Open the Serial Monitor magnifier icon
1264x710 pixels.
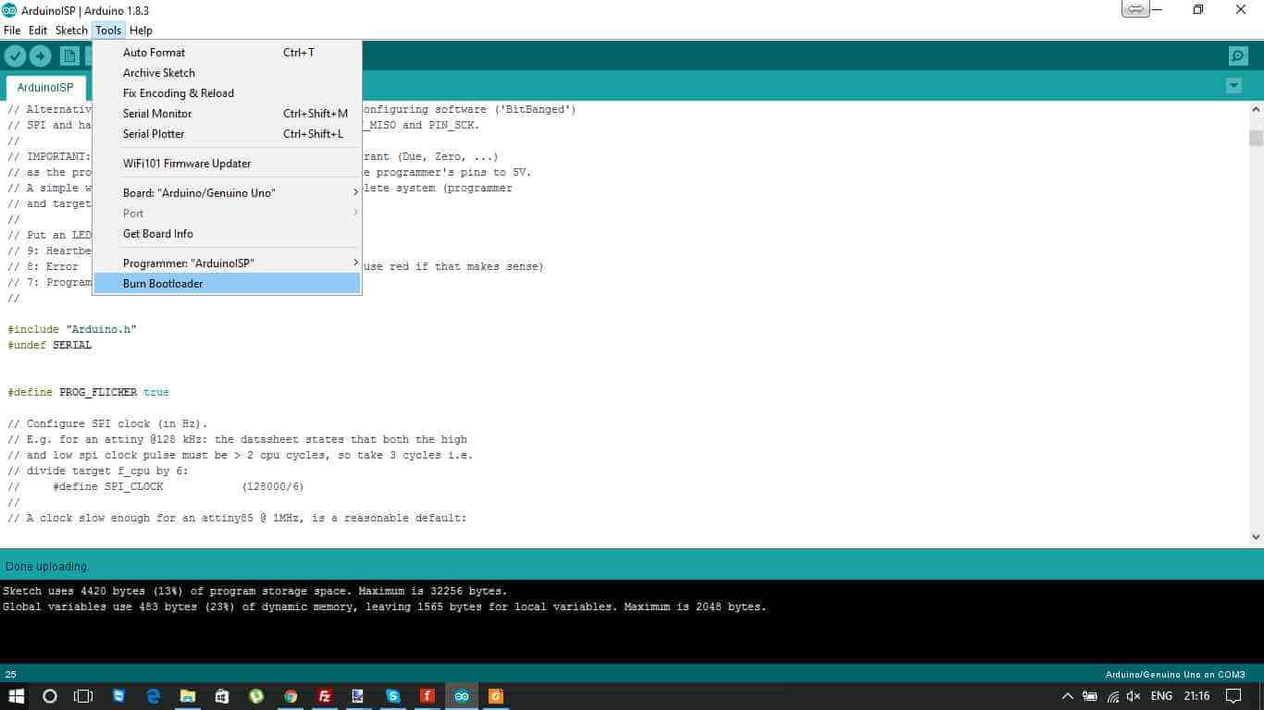click(1238, 56)
